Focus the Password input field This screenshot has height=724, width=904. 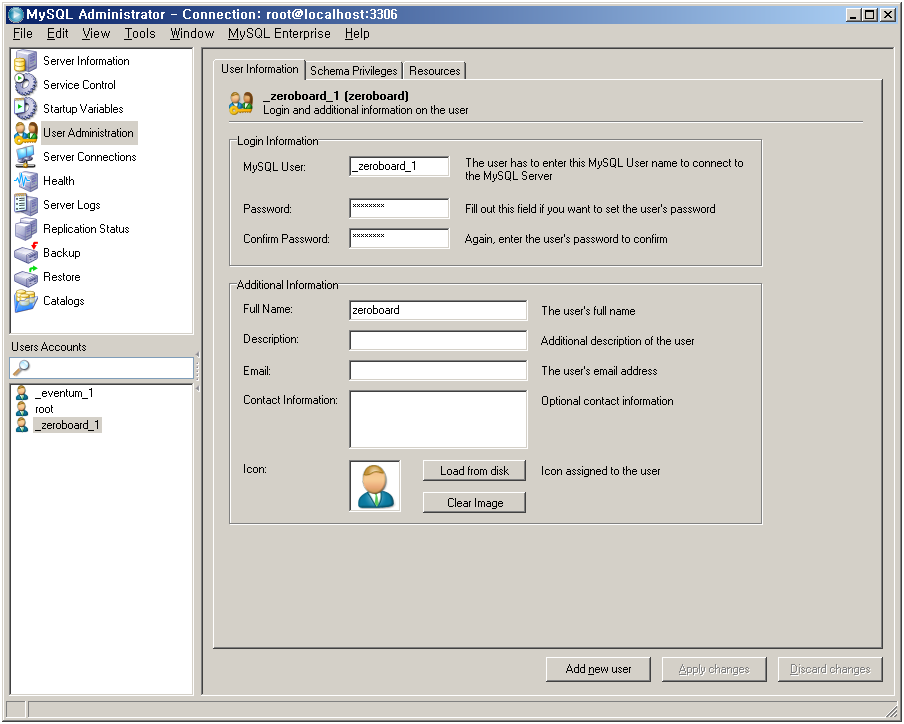pos(399,209)
